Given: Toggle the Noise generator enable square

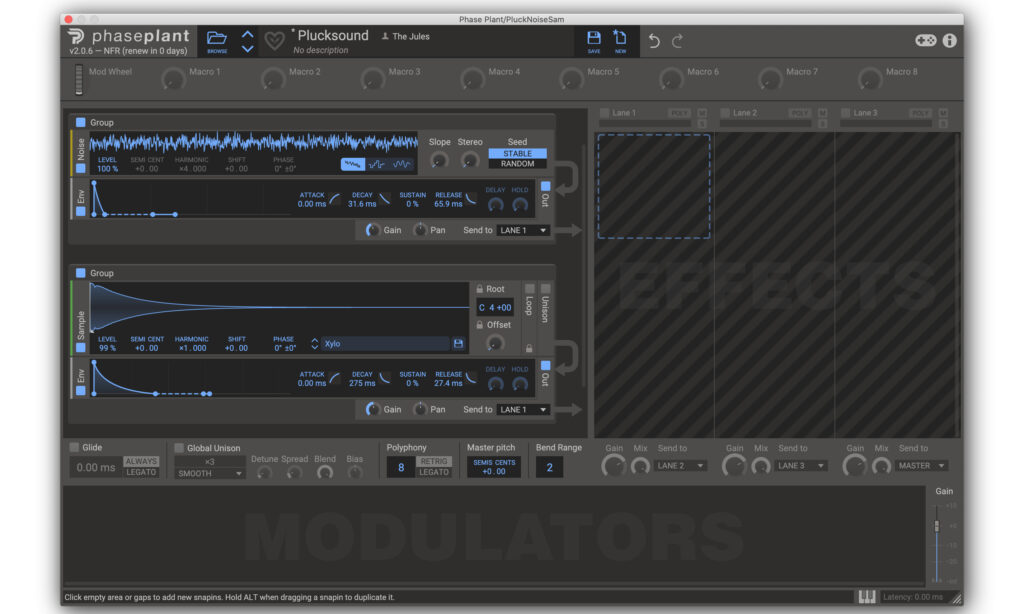Looking at the screenshot, I should 80,169.
